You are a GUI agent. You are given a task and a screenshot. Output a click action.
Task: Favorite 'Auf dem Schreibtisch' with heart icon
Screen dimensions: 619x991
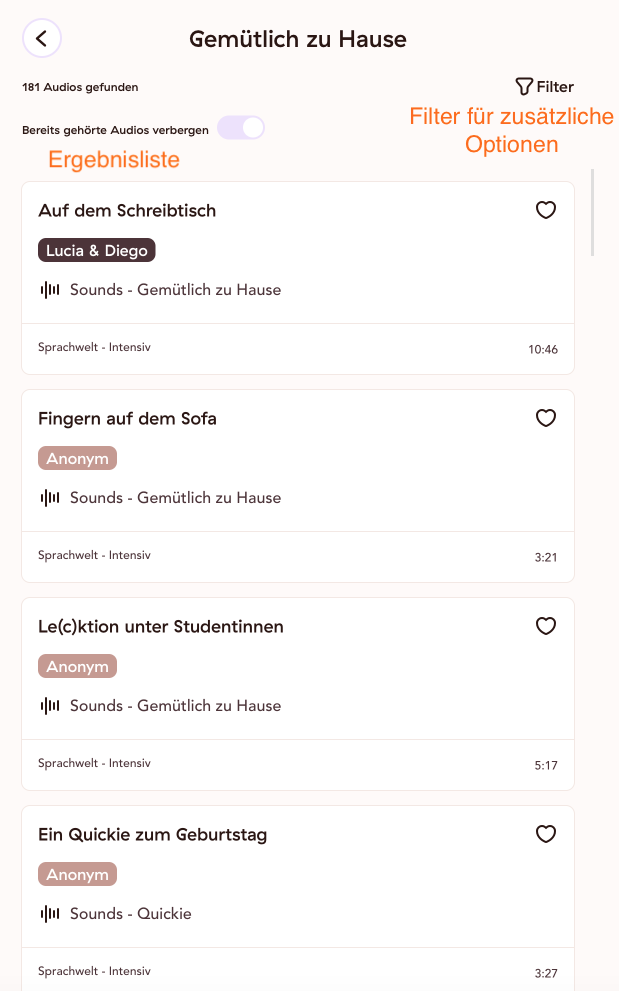[x=546, y=210]
